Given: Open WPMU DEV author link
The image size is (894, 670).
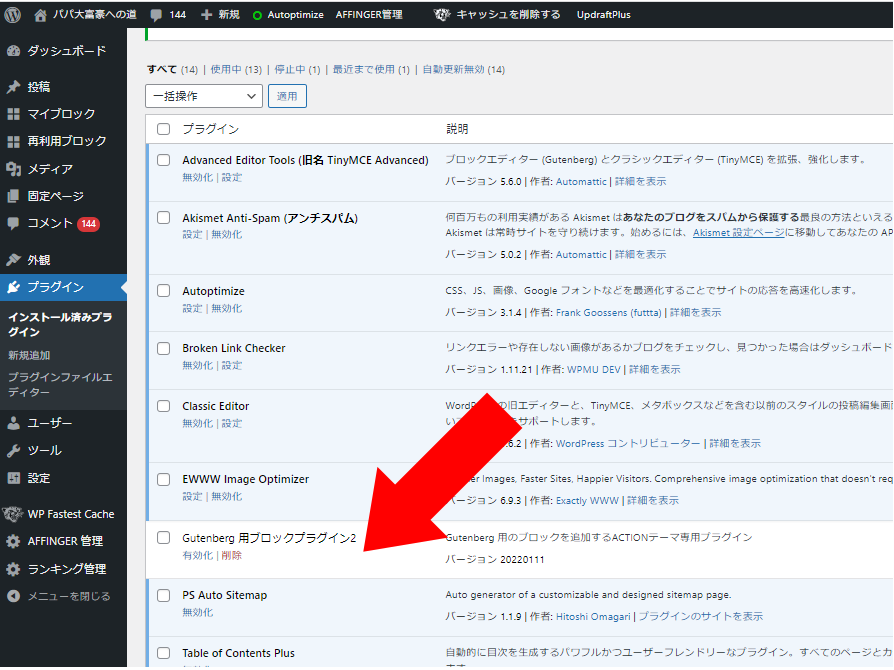Looking at the screenshot, I should 594,369.
